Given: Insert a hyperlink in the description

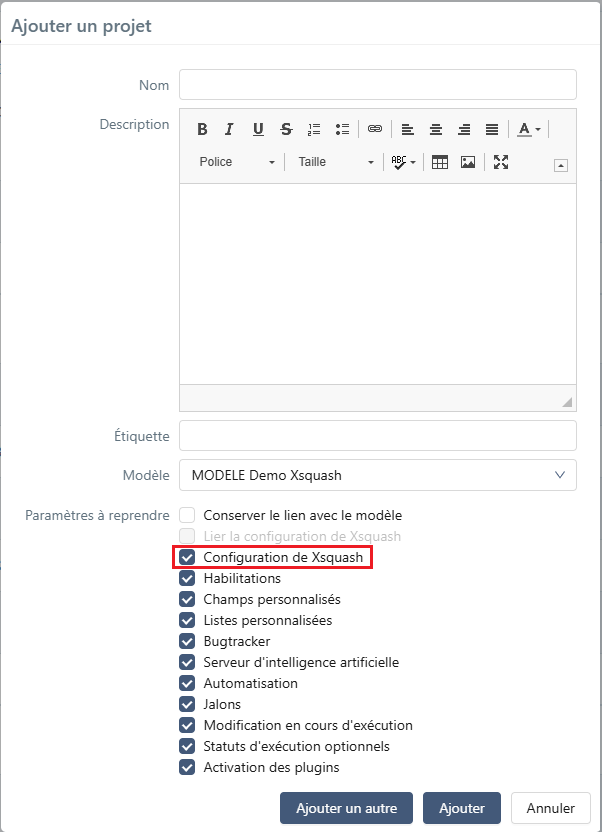Looking at the screenshot, I should 375,129.
